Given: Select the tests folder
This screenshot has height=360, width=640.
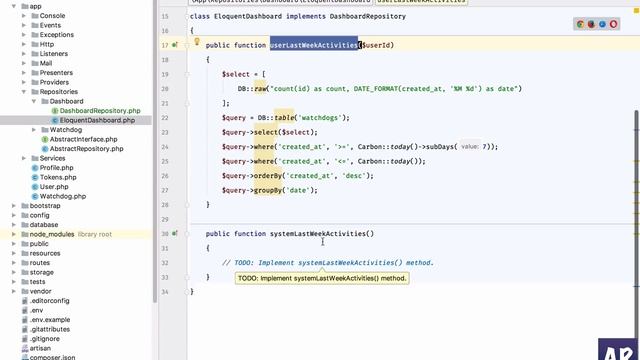Looking at the screenshot, I should point(37,282).
